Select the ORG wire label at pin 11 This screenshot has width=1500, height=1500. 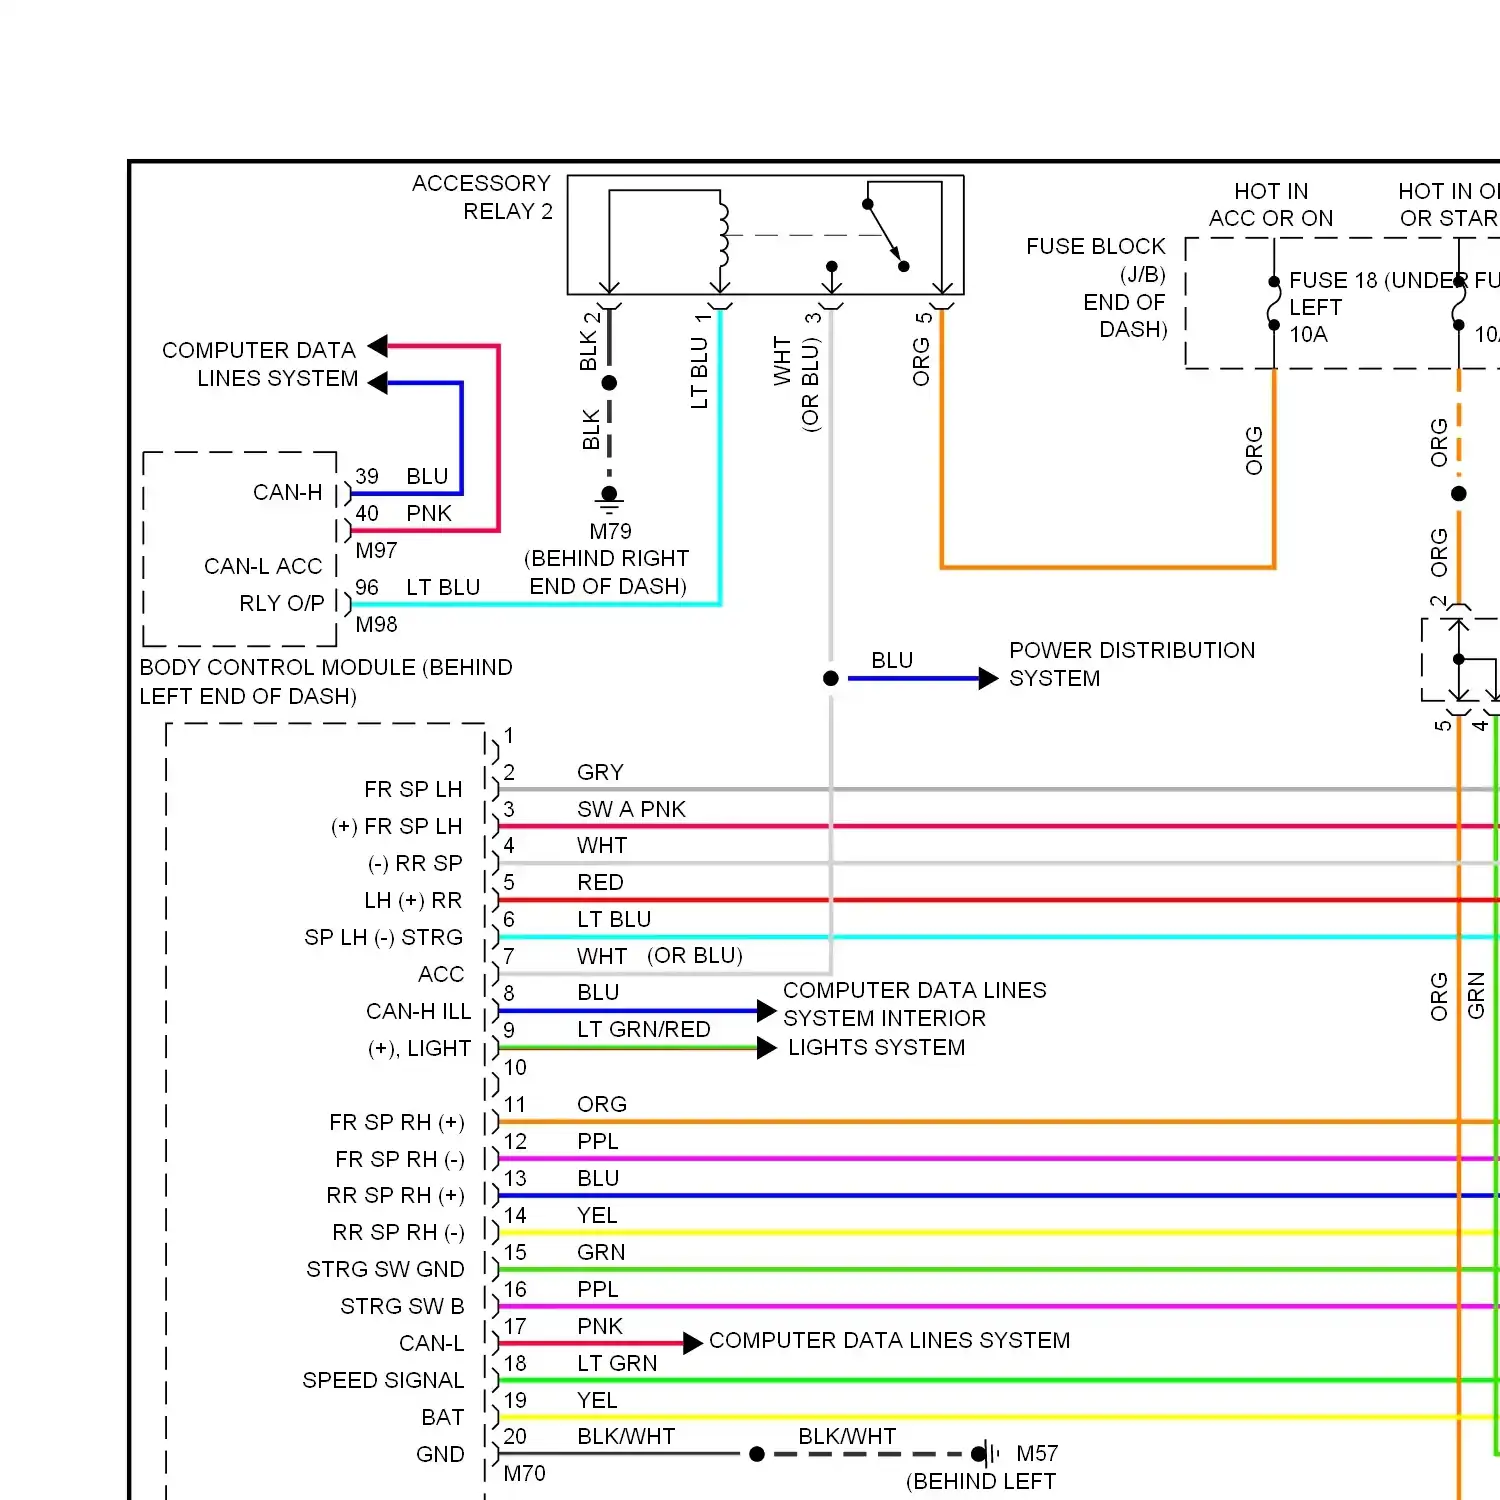pos(602,1104)
